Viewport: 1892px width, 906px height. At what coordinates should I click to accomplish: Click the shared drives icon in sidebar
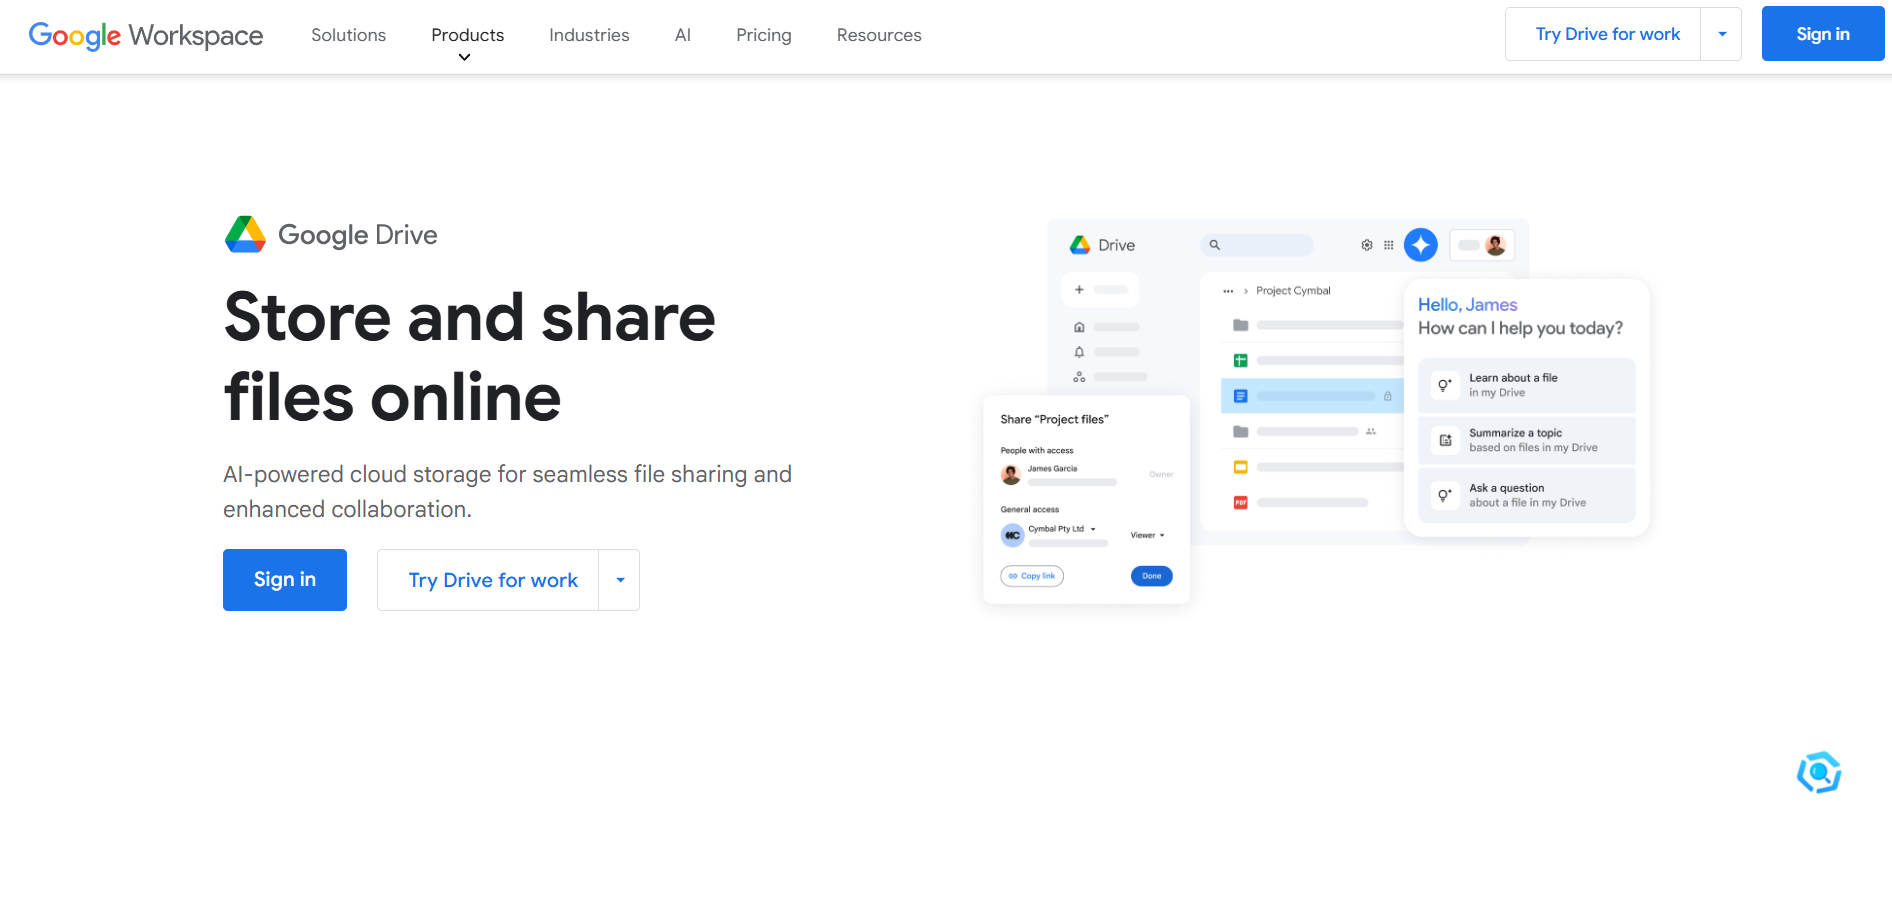click(1079, 377)
